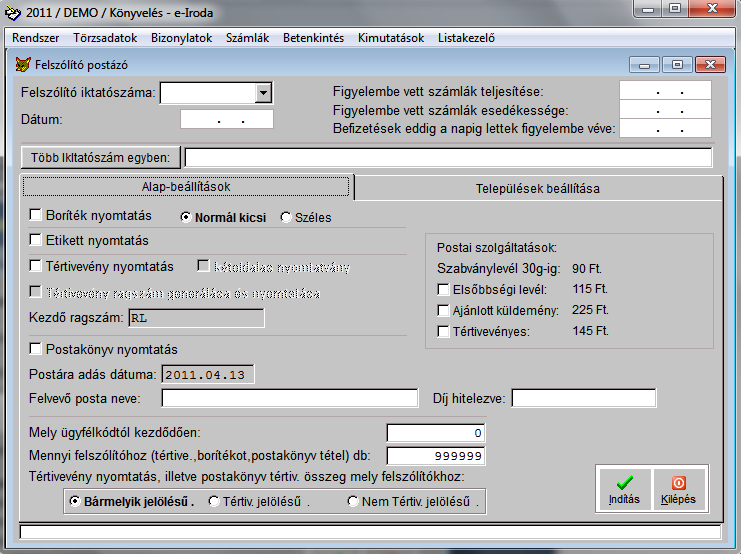Screen dimensions: 741x554
Task: Check the Postakönyv nyomtatás option
Action: point(36,349)
